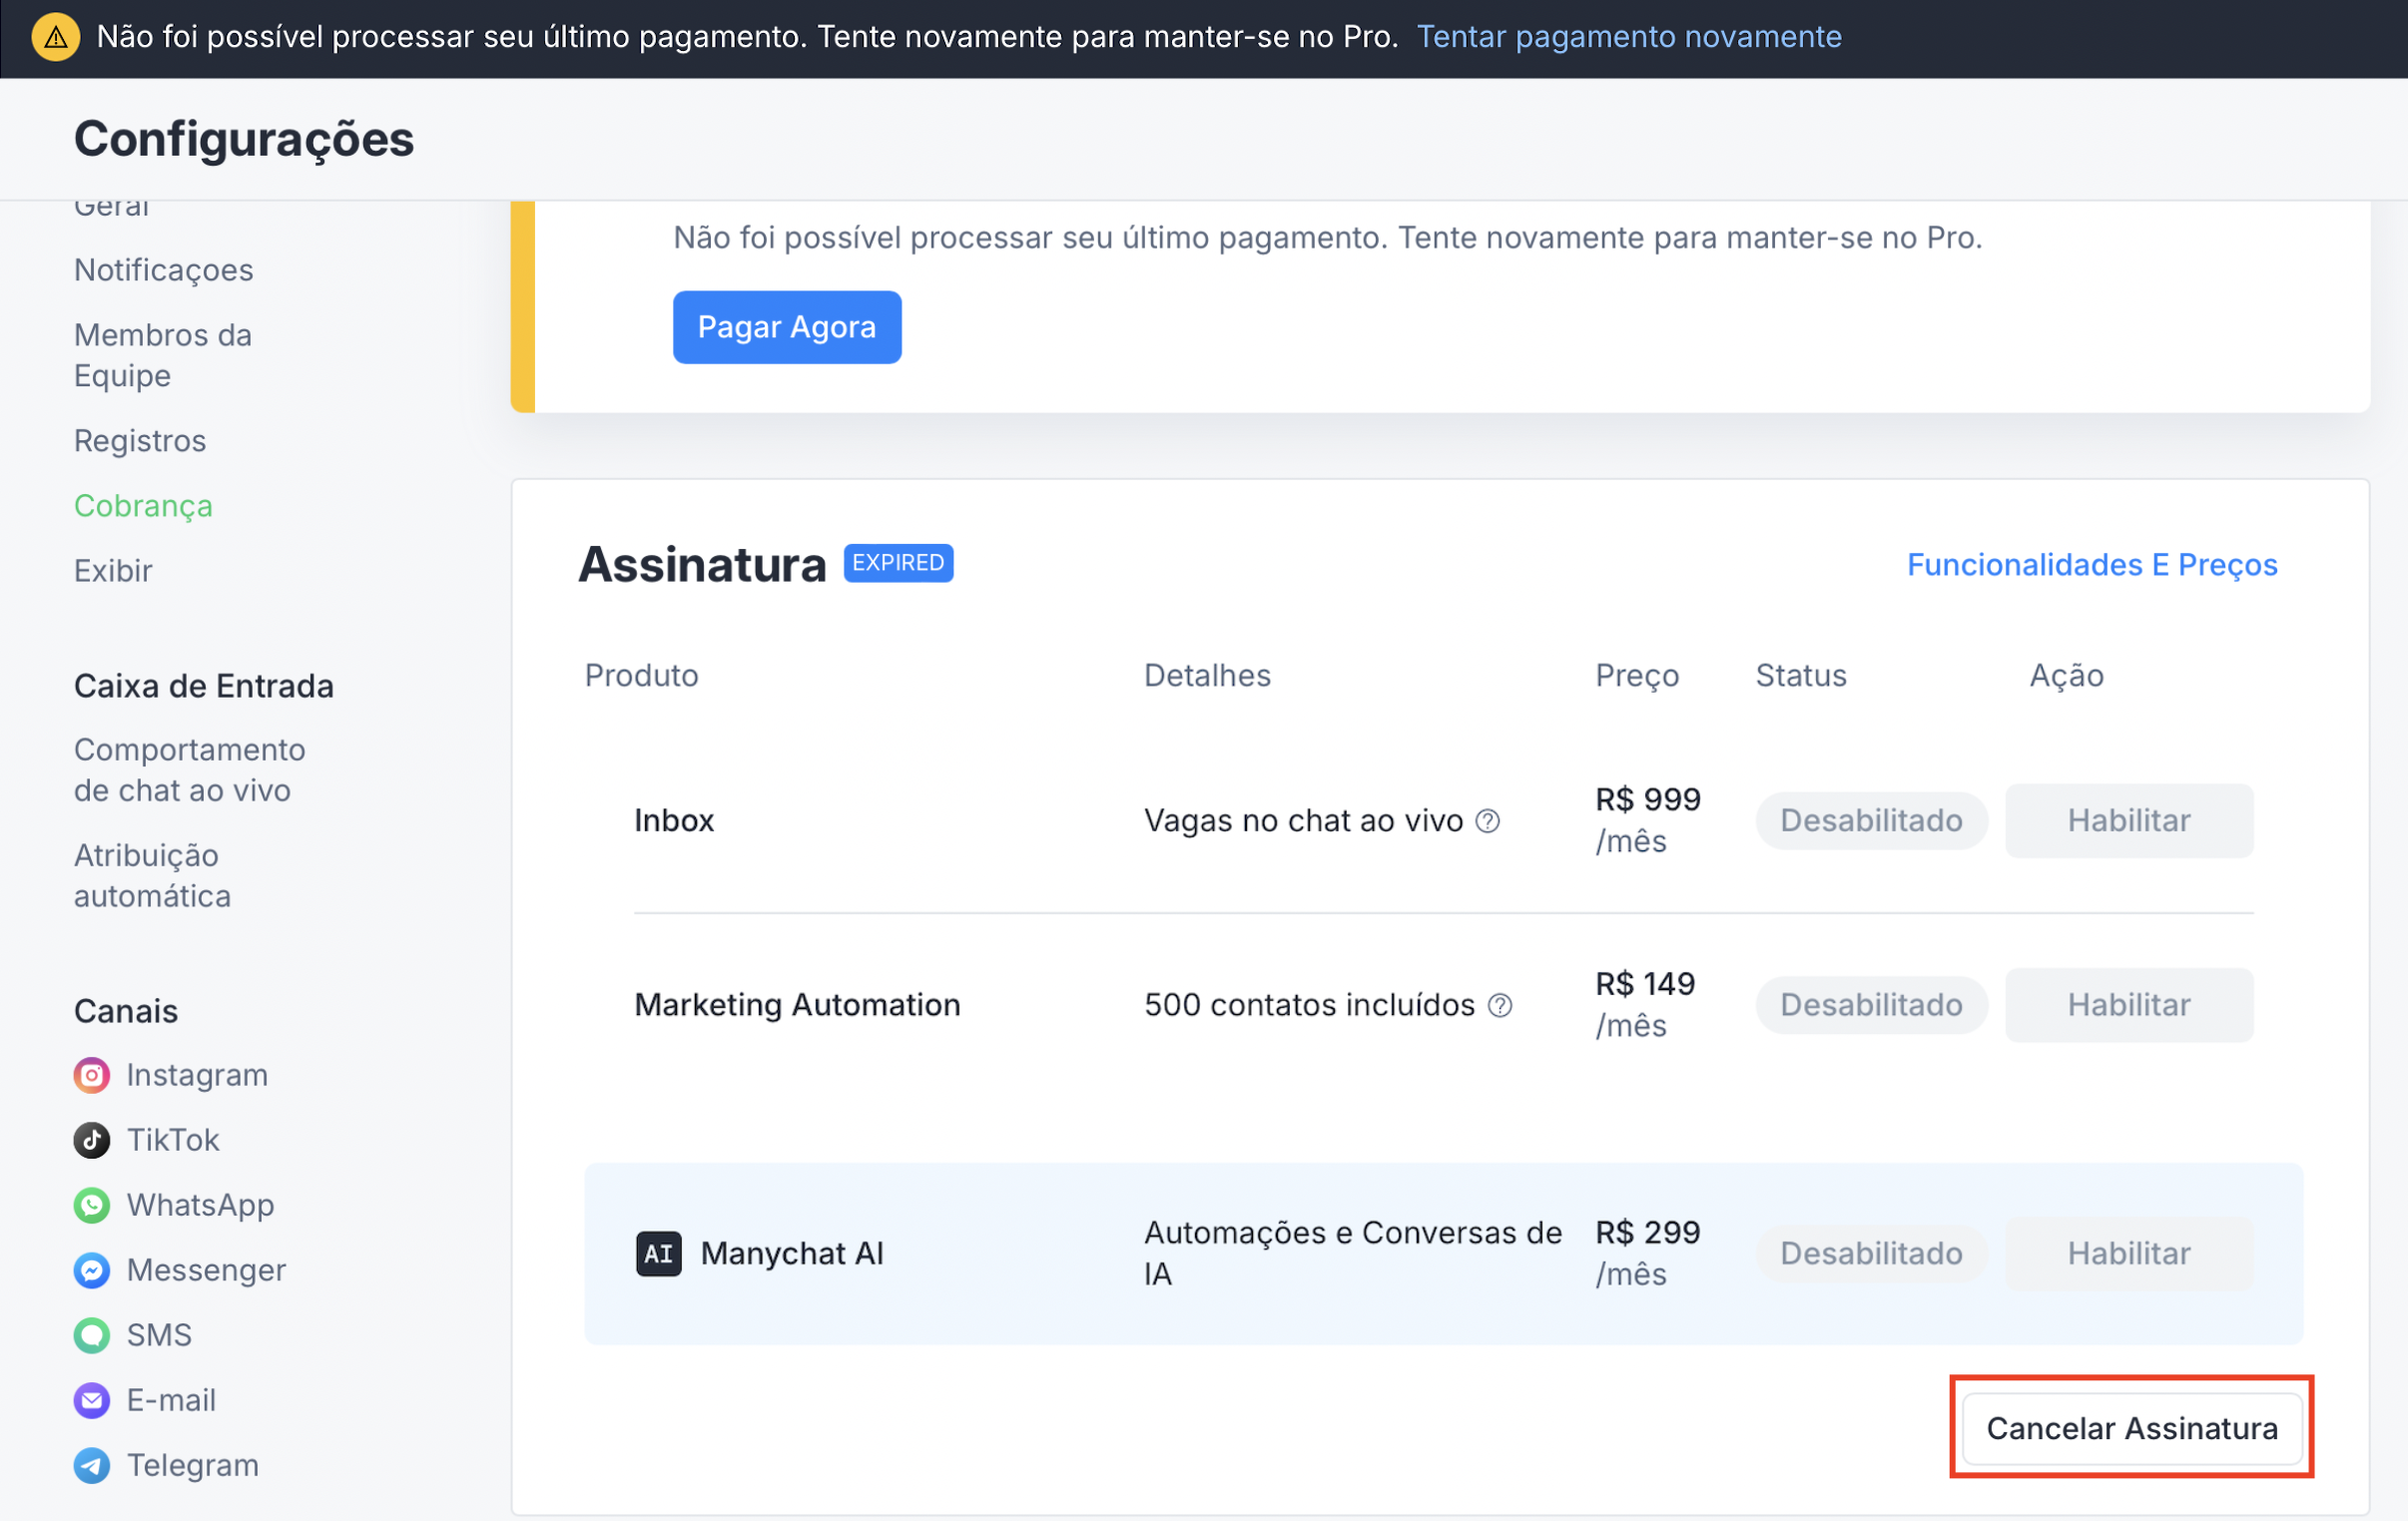Click the Configurações page title
The width and height of the screenshot is (2408, 1521).
pos(244,139)
